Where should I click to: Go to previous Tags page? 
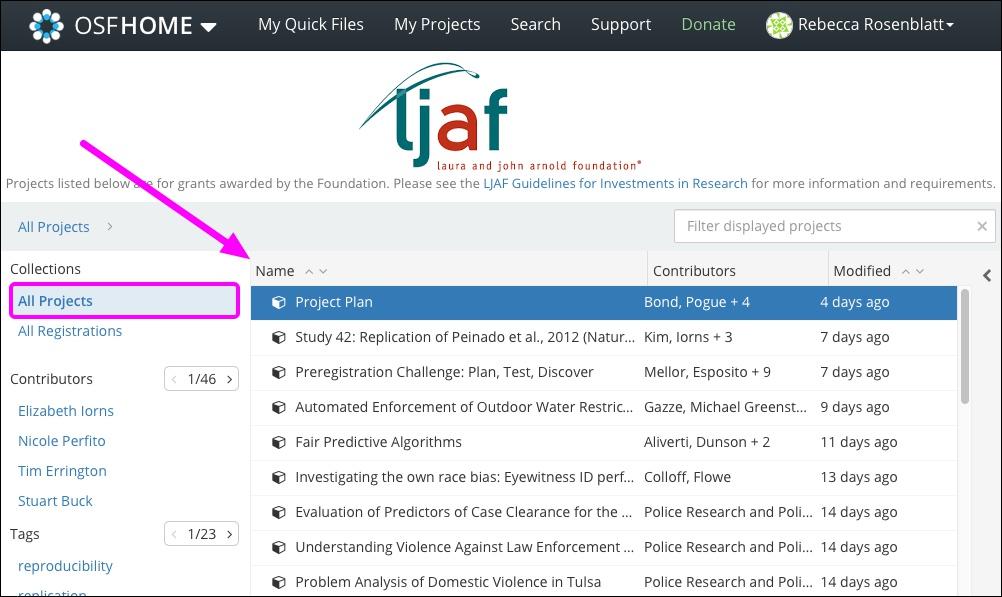[x=174, y=534]
